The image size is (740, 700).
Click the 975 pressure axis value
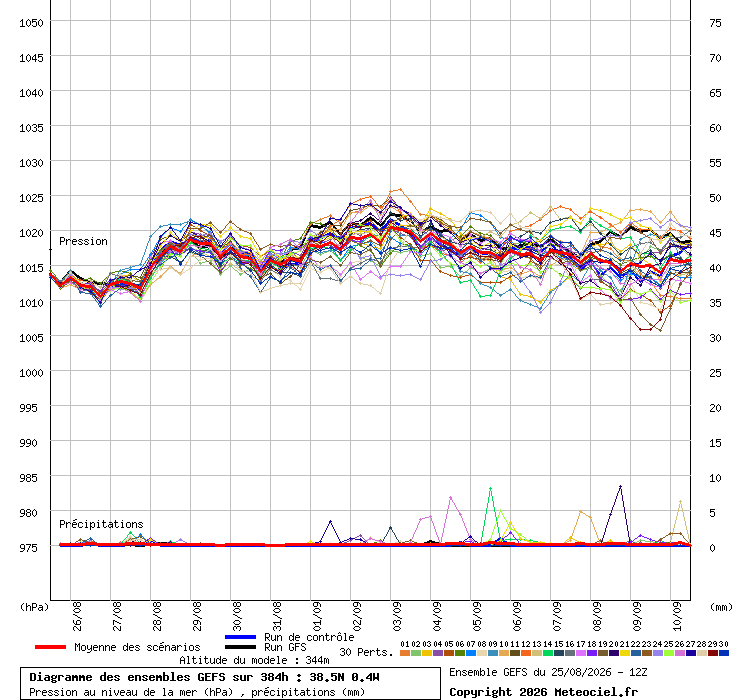coord(28,548)
